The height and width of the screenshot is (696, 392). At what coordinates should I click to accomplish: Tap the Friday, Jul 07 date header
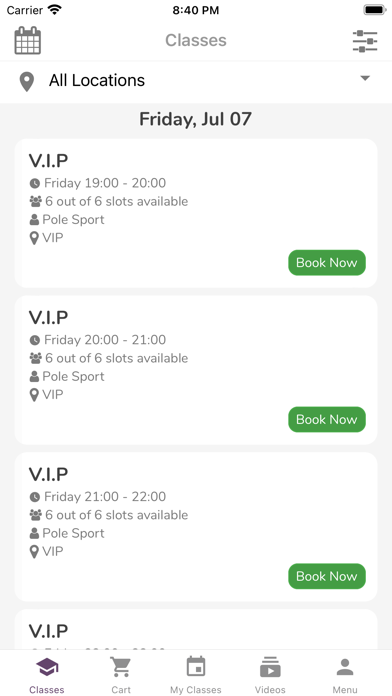195,119
